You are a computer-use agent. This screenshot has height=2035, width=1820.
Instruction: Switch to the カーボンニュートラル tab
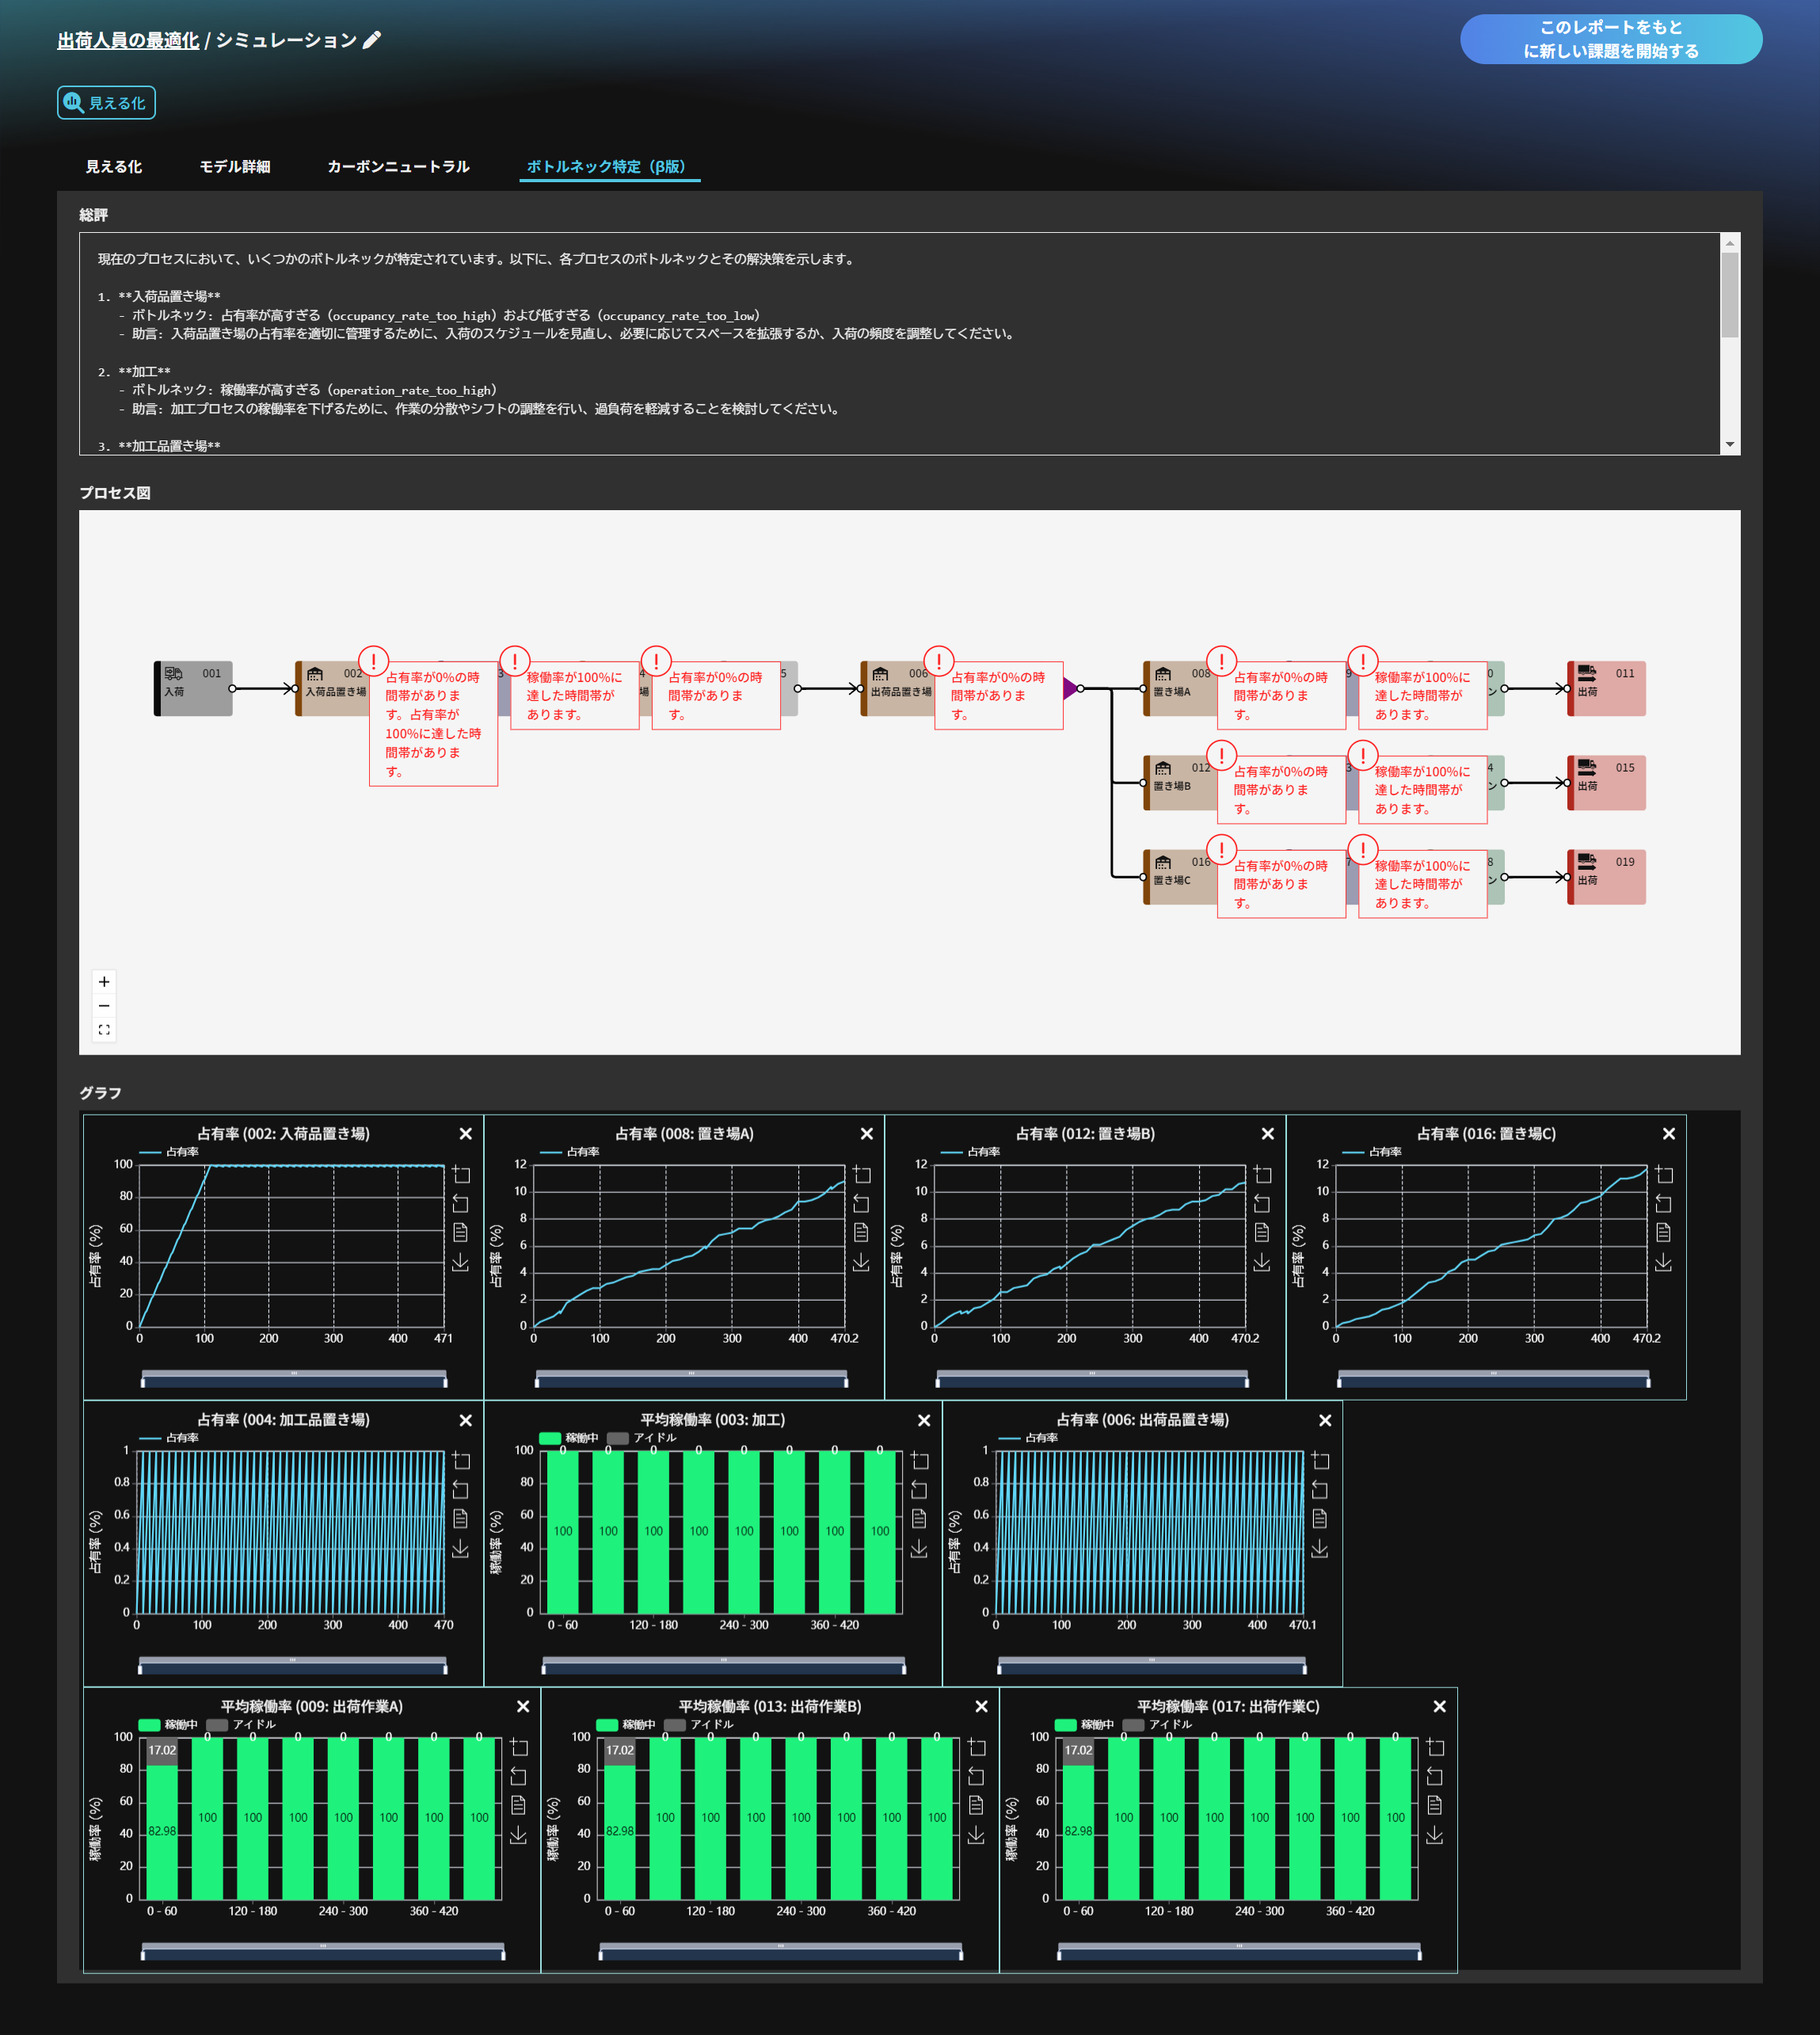point(398,166)
